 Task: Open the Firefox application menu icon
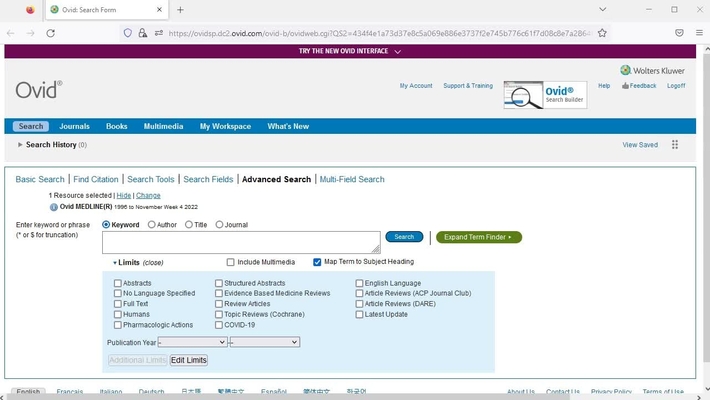[x=698, y=33]
